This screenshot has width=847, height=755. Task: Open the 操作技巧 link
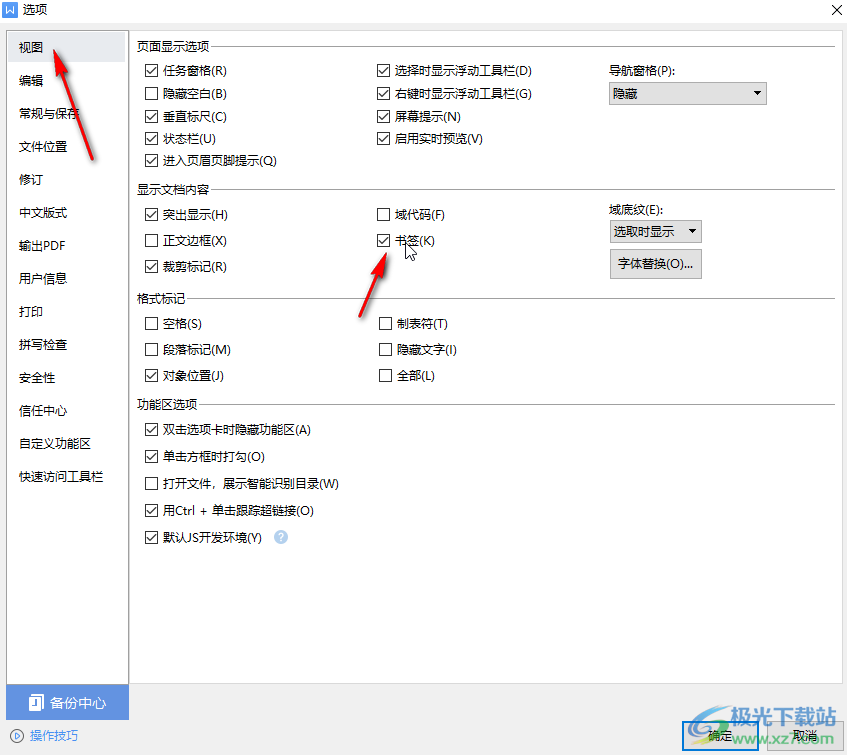(54, 736)
